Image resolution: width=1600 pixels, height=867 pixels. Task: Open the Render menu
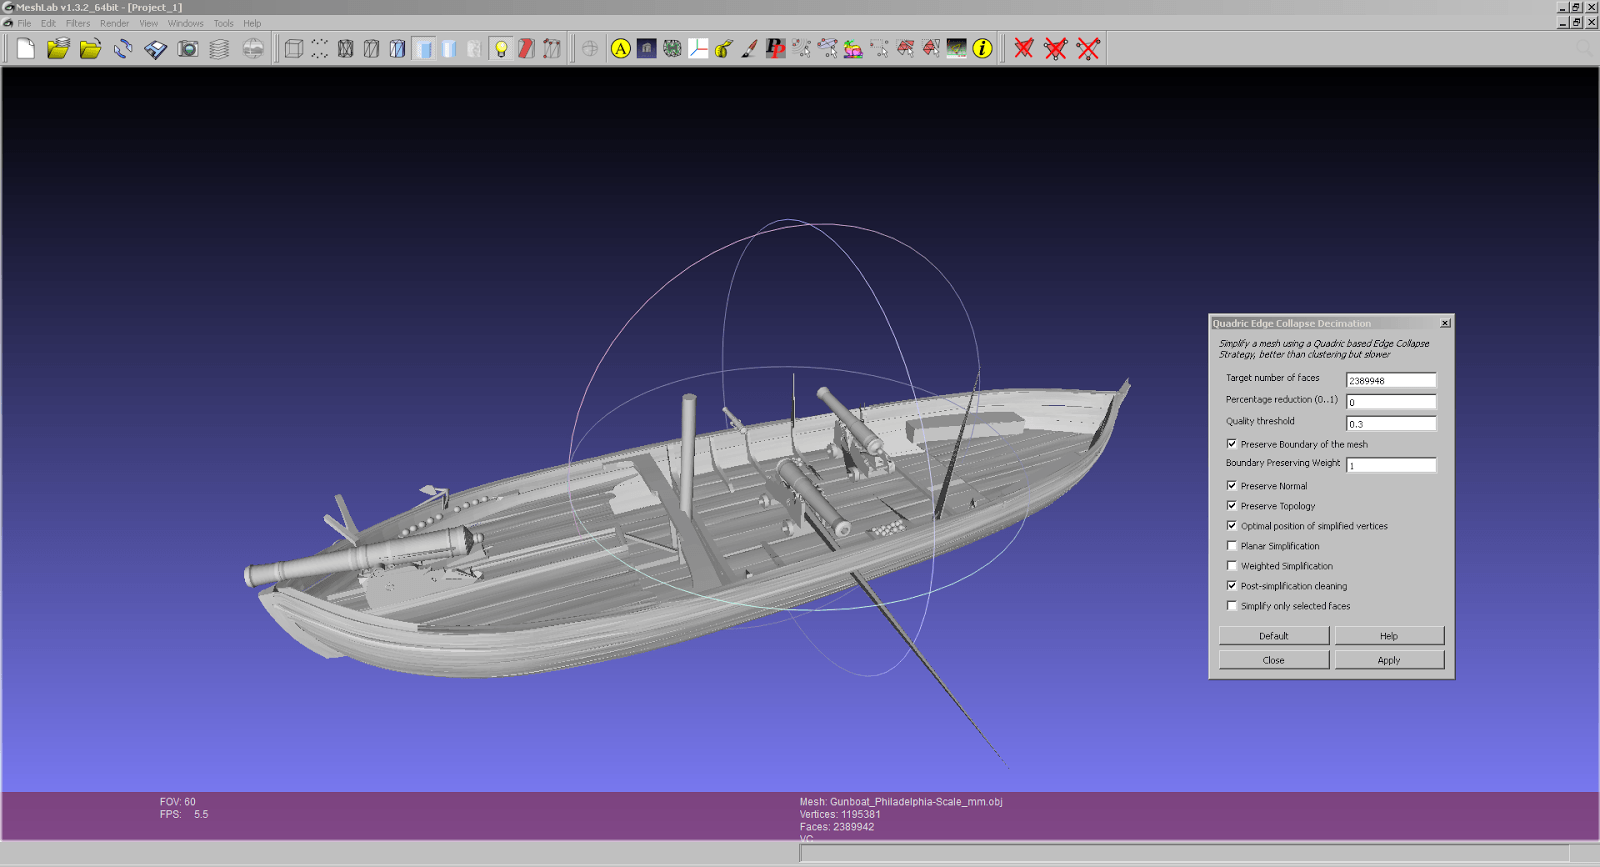pyautogui.click(x=114, y=23)
